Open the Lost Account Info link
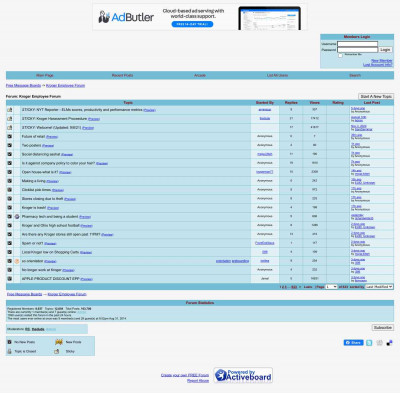This screenshot has width=400, height=393. click(x=377, y=65)
